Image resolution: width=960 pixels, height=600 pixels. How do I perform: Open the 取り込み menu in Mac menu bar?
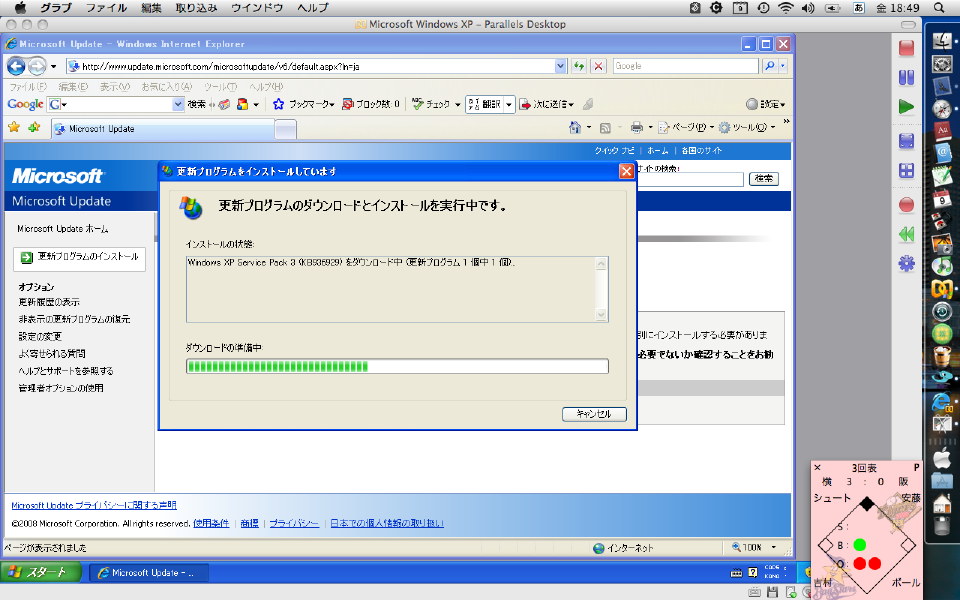coord(196,8)
